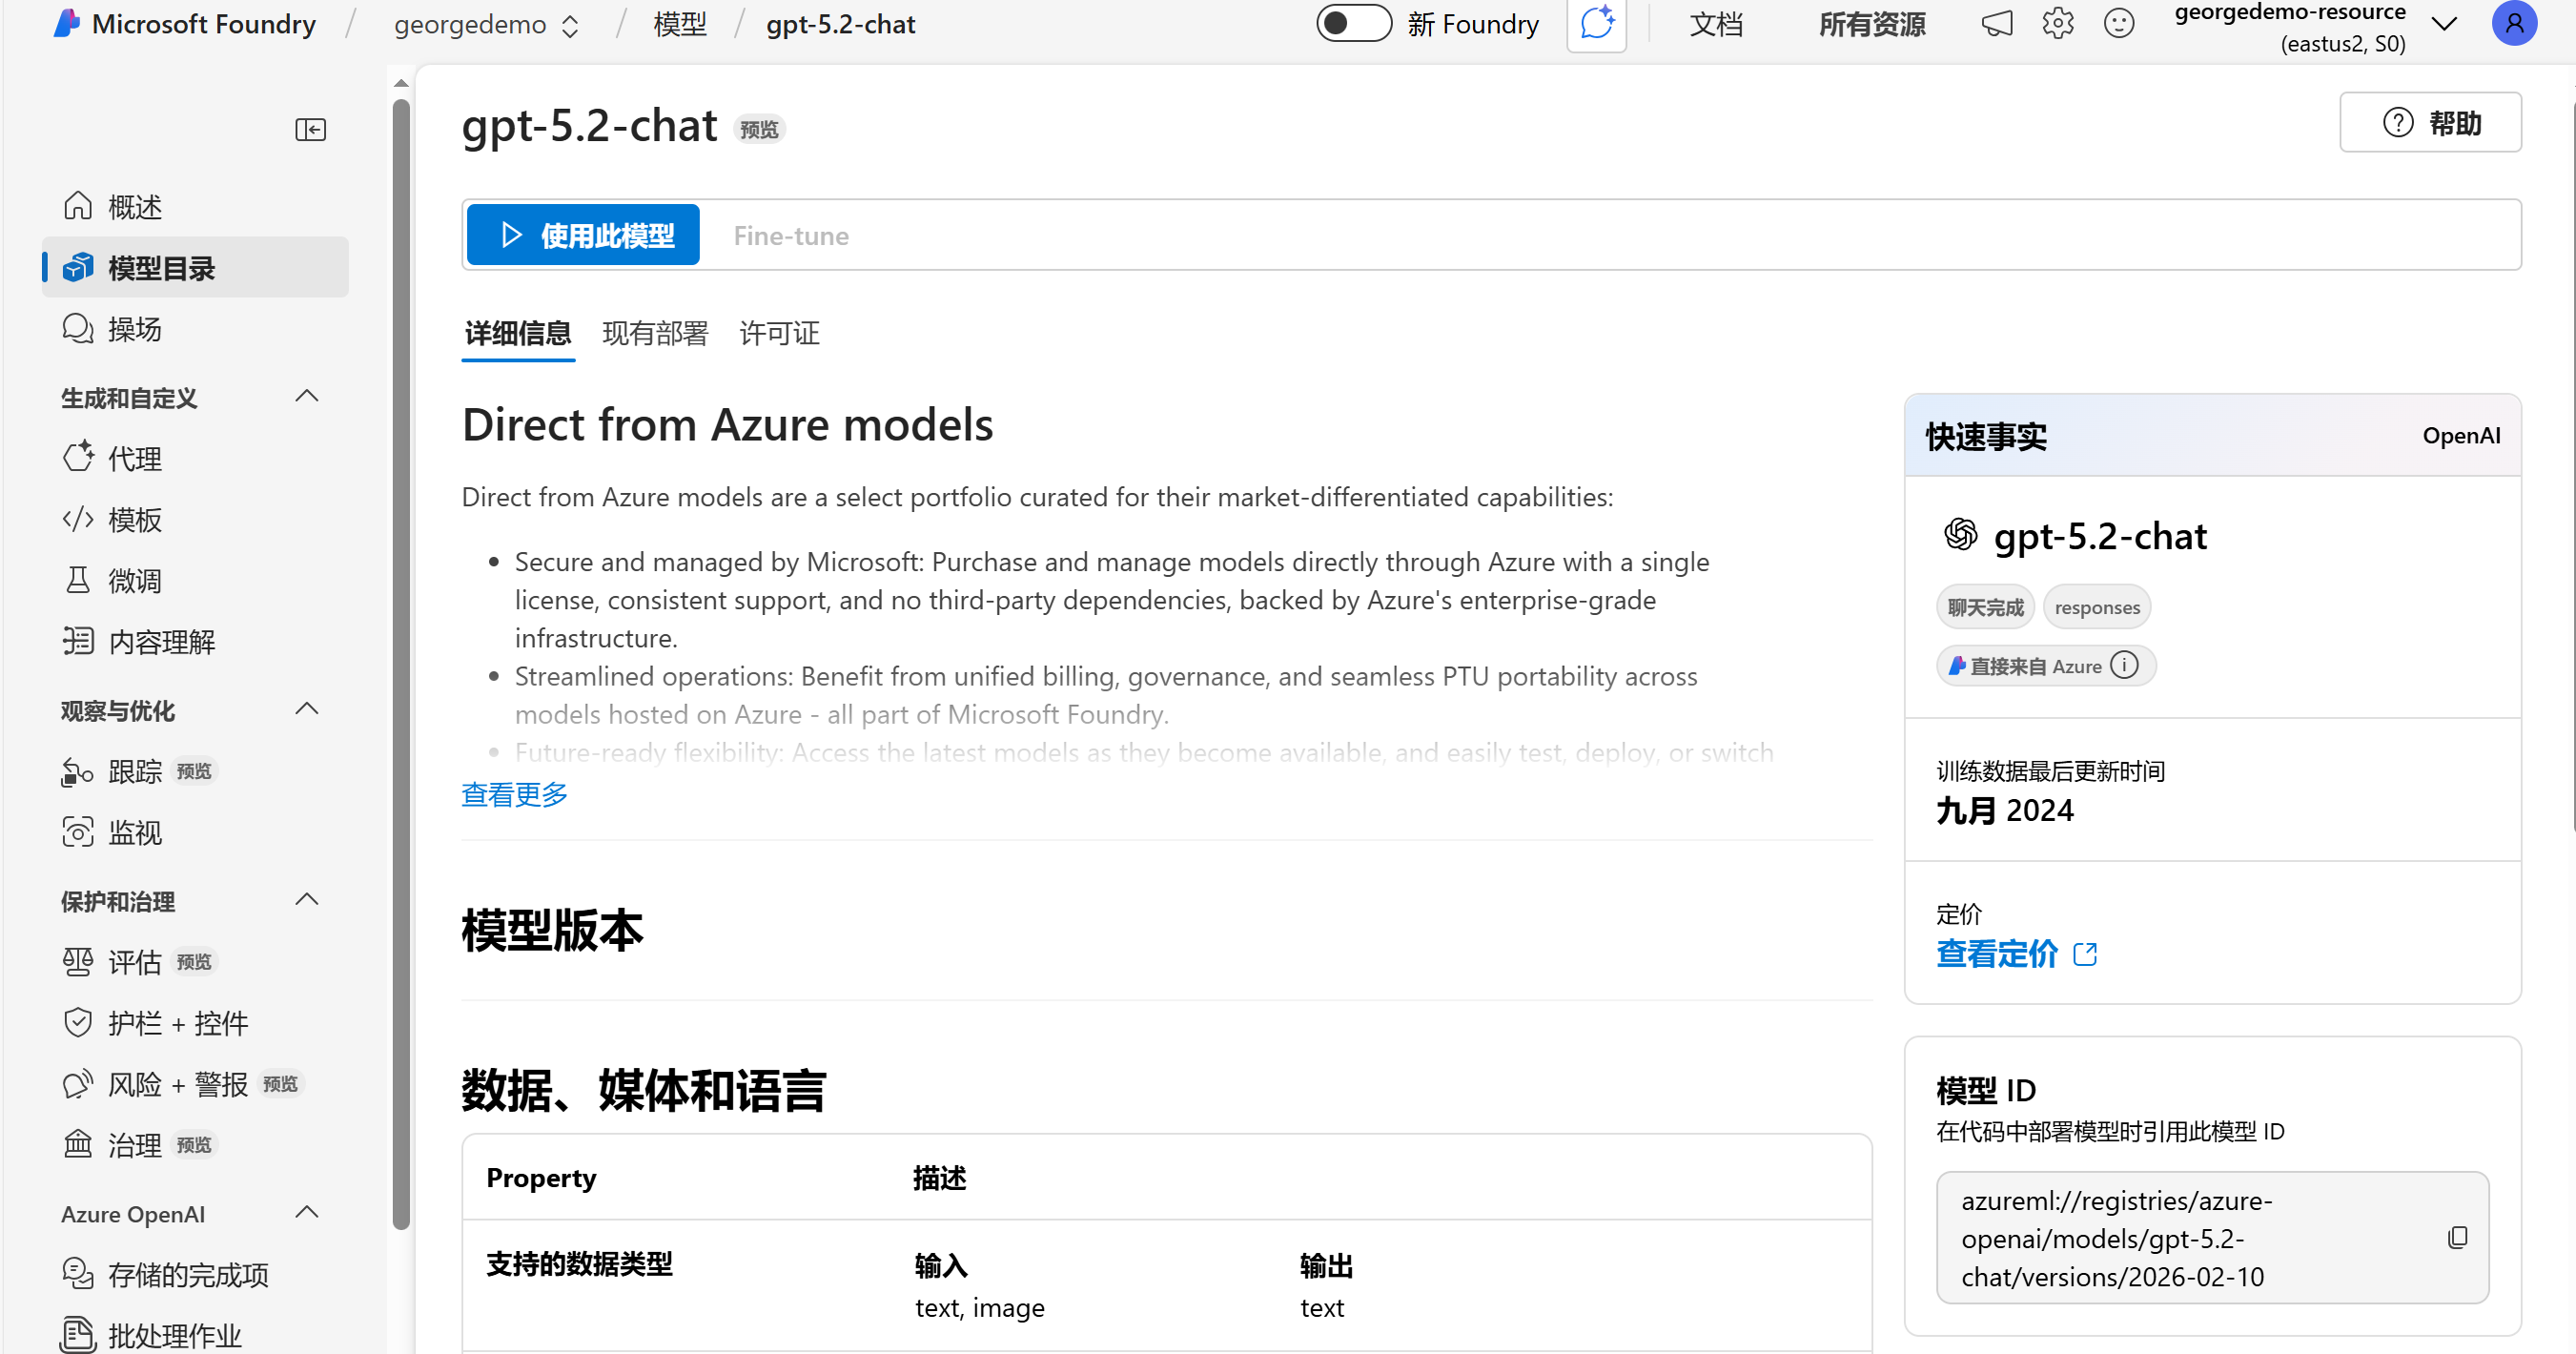Switch to the 现有部署 tab

point(654,333)
